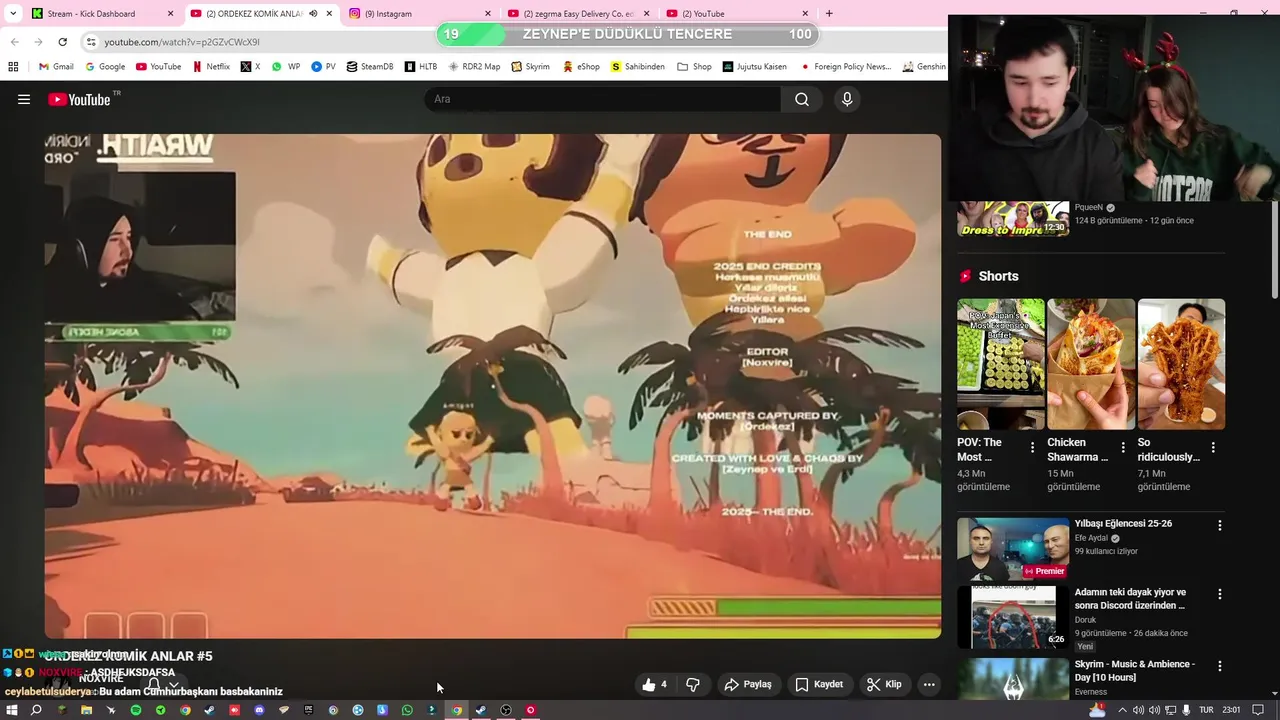Open Discord from the taskbar
Viewport: 1280px width, 720px height.
259,710
